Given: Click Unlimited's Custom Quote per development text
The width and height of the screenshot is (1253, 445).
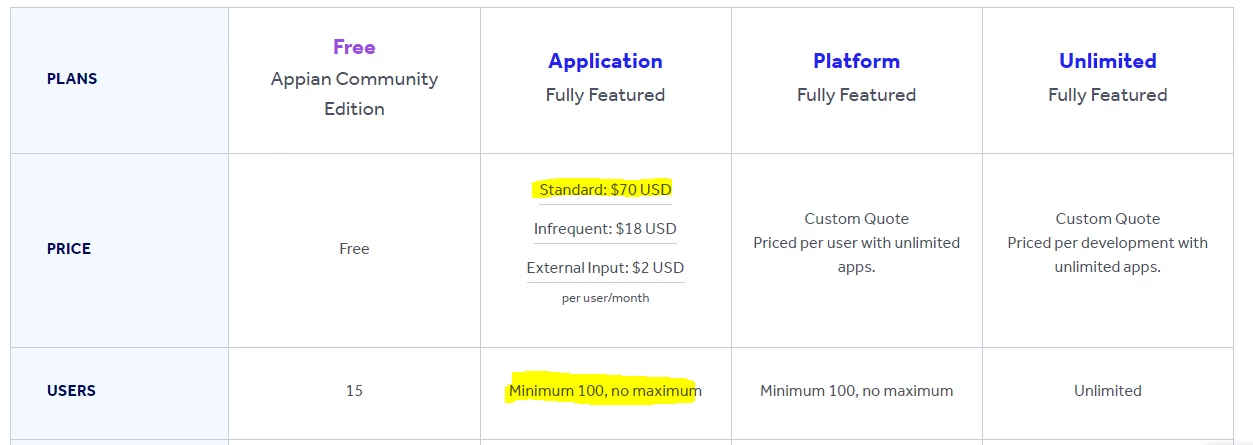Looking at the screenshot, I should [x=1107, y=243].
